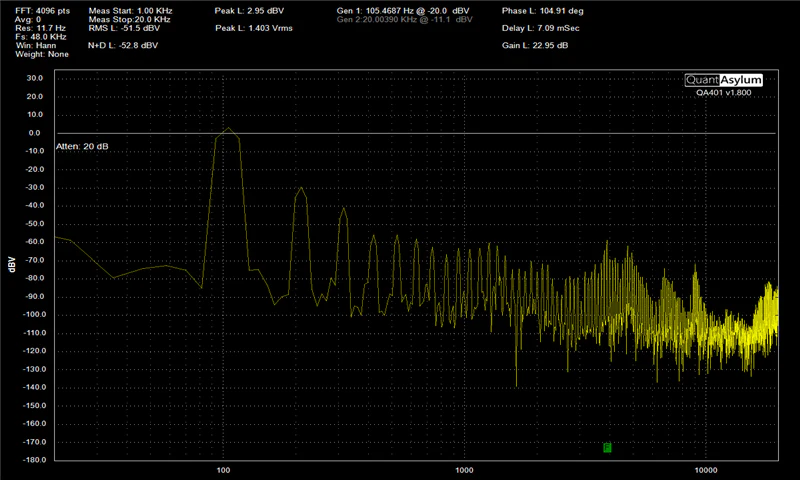Click the '30.0' y-axis label

pyautogui.click(x=35, y=78)
